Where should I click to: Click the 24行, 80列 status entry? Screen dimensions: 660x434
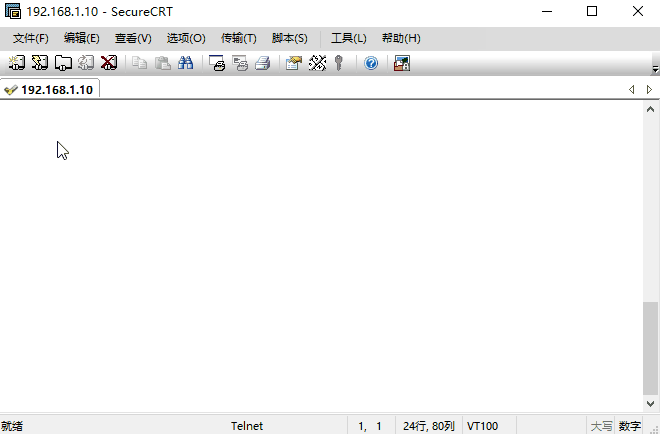pos(428,426)
